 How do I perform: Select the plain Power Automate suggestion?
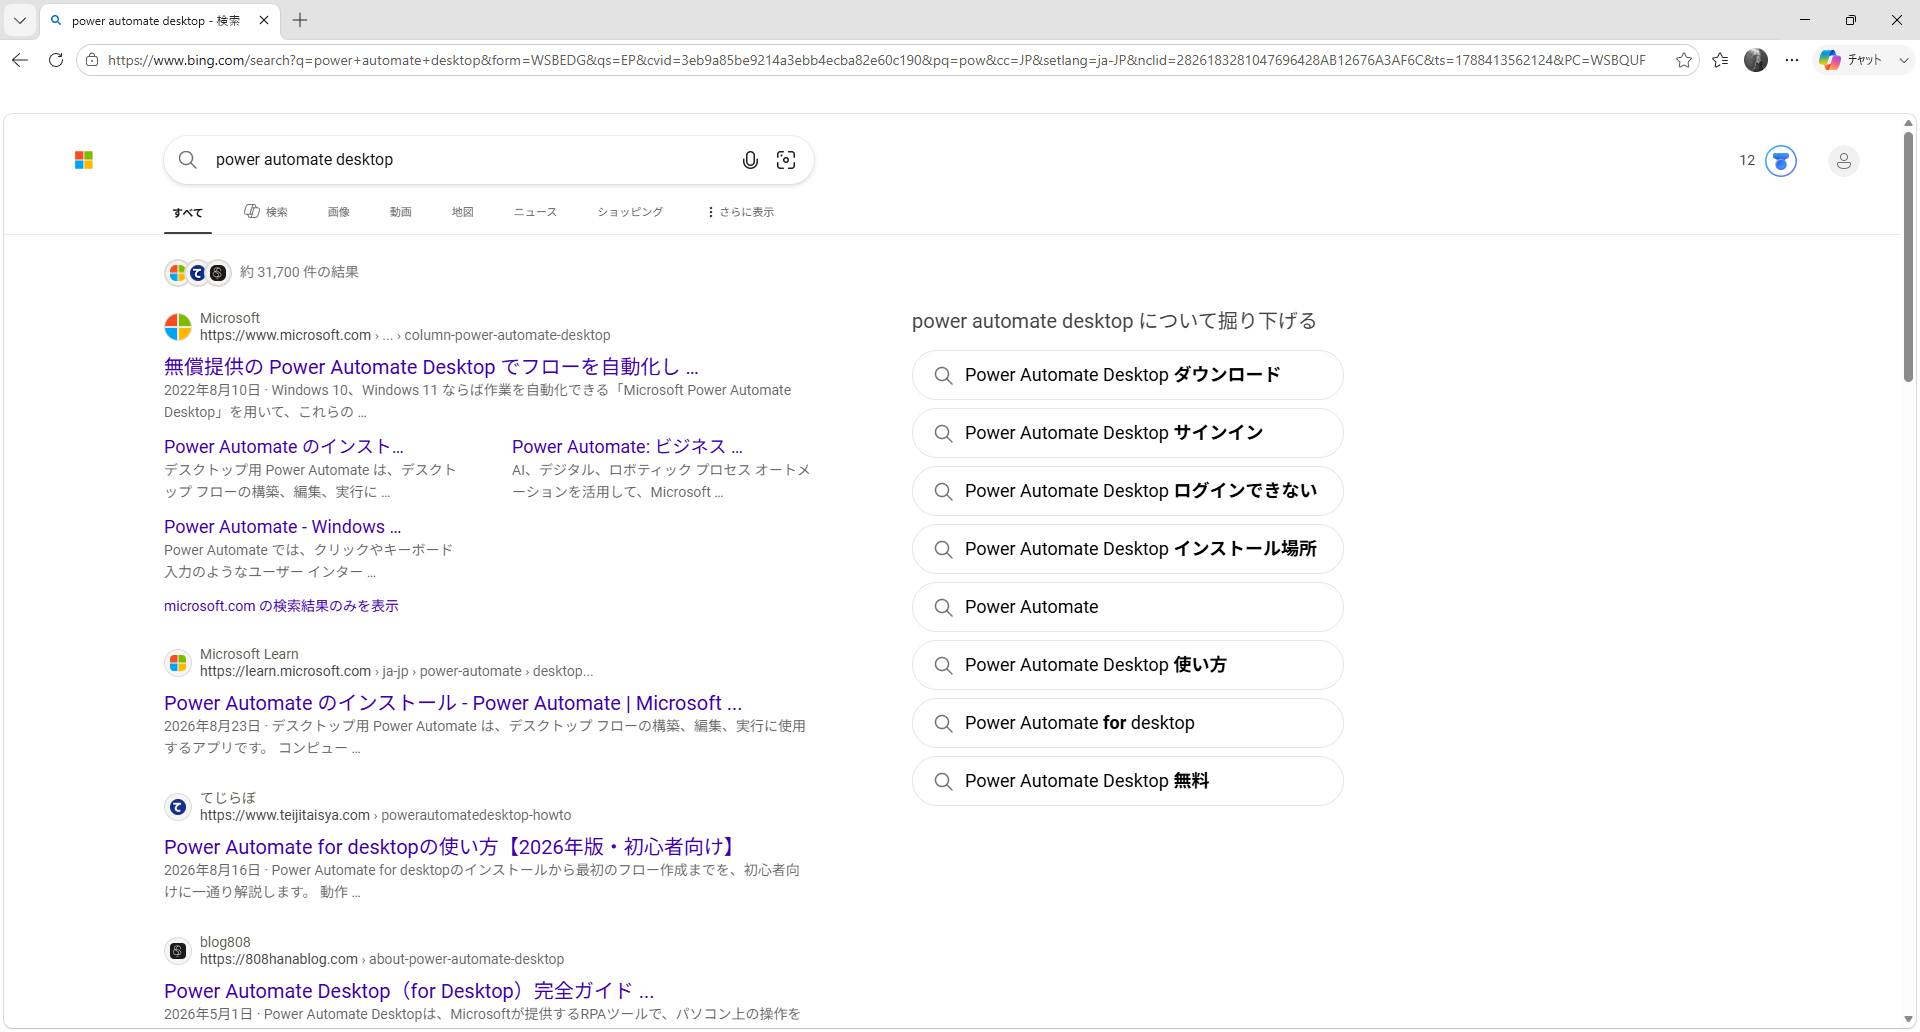1127,607
